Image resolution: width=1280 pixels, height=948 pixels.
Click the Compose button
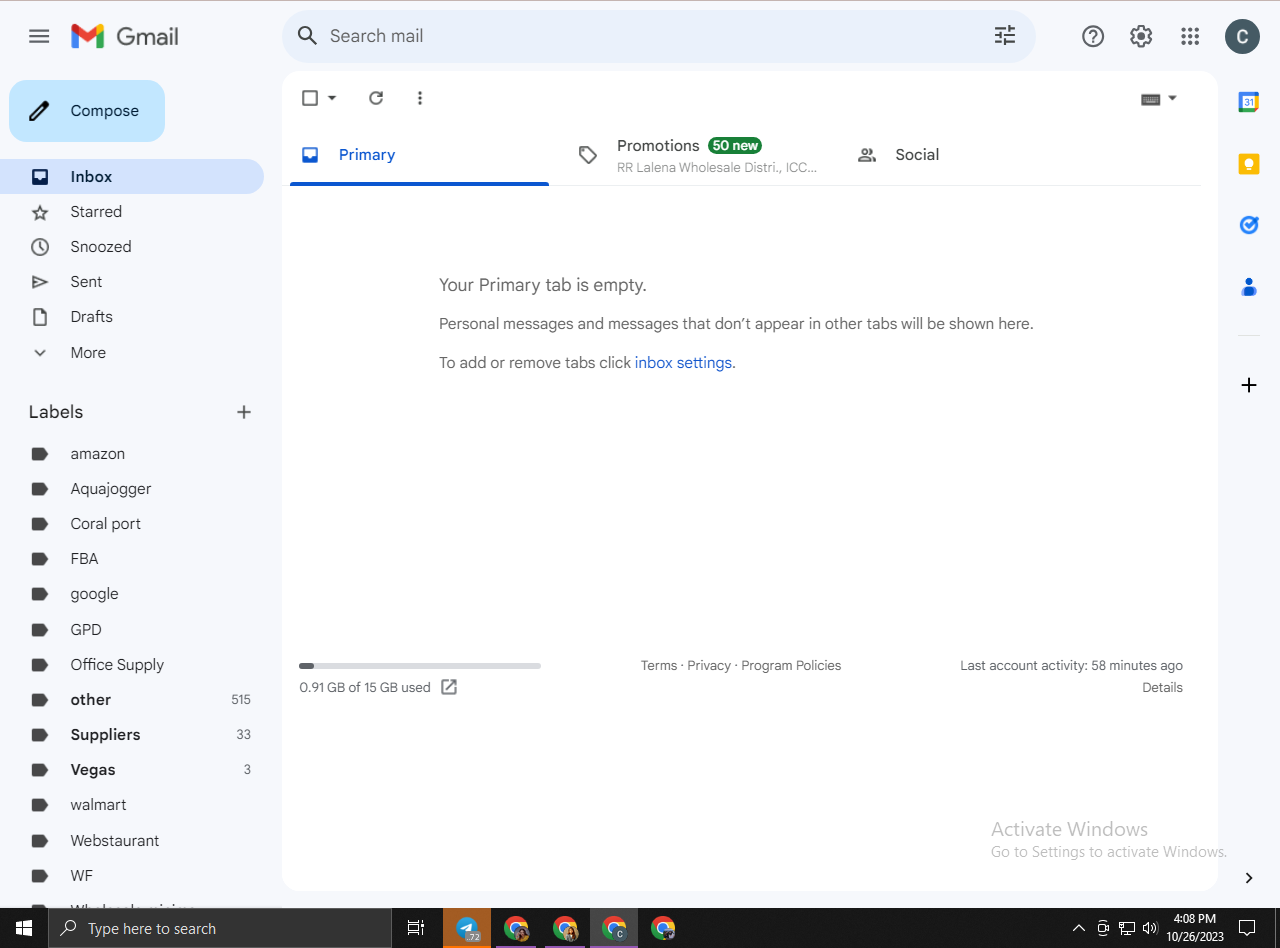[x=87, y=111]
